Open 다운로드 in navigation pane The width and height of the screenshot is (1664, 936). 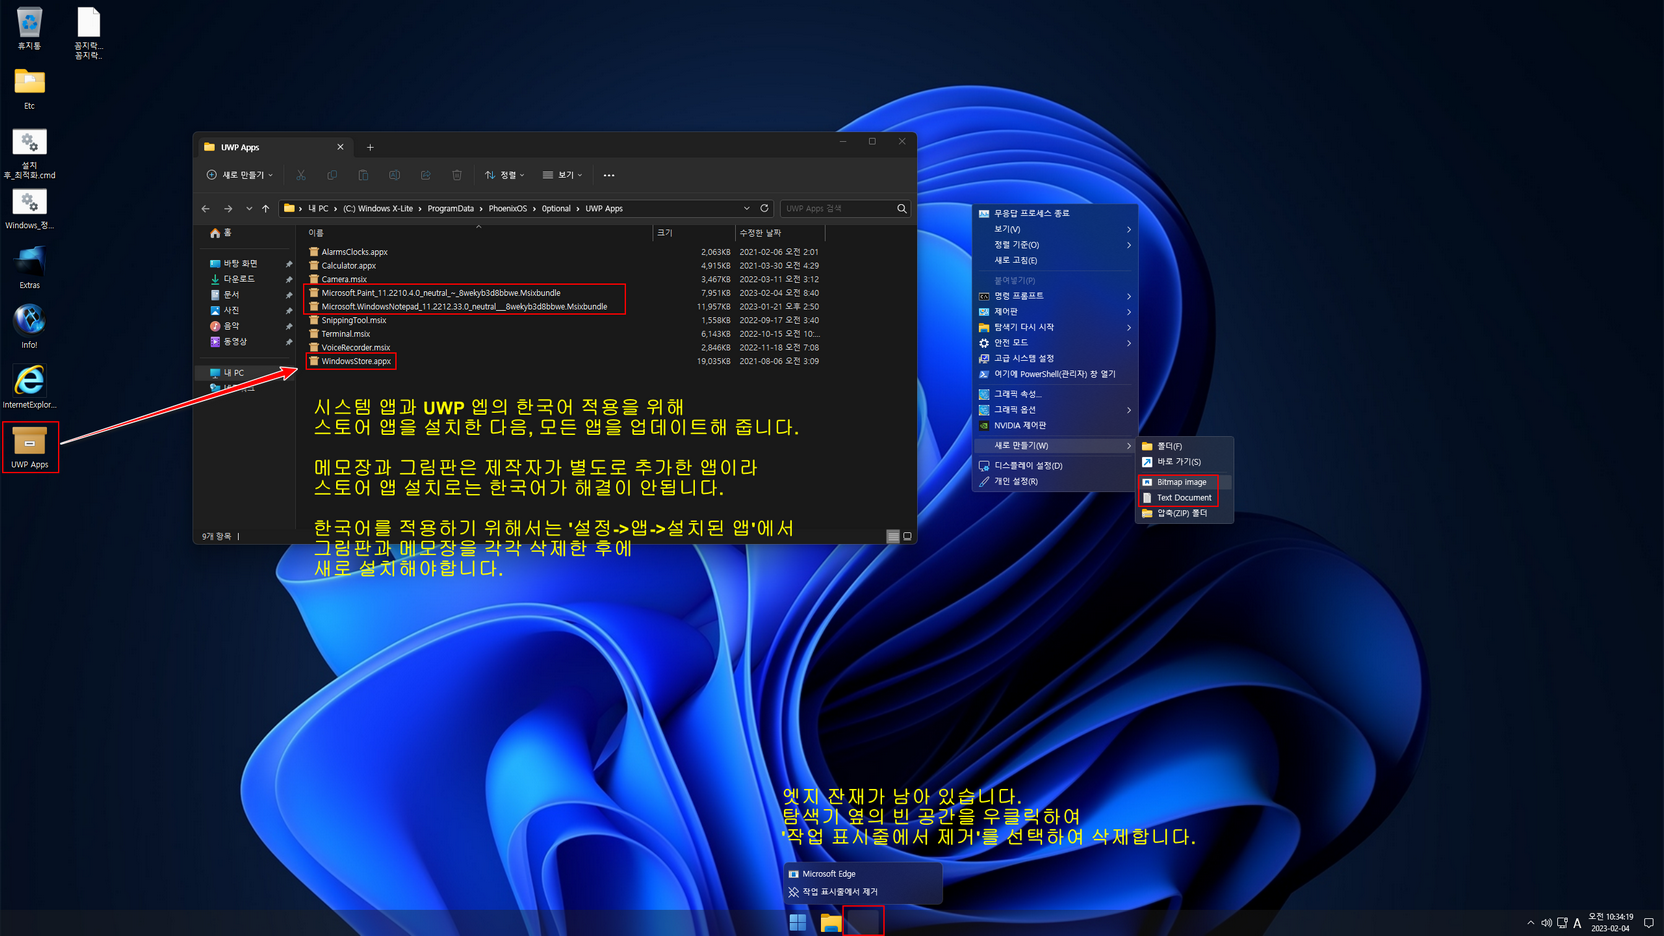pyautogui.click(x=239, y=279)
